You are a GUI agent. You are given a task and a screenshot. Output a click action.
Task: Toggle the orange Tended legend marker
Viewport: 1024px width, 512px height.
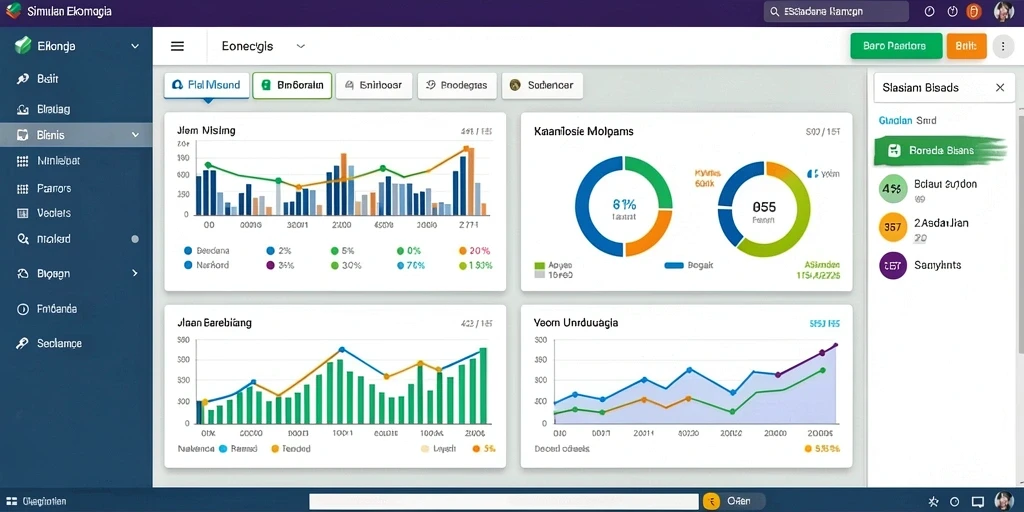tap(275, 449)
